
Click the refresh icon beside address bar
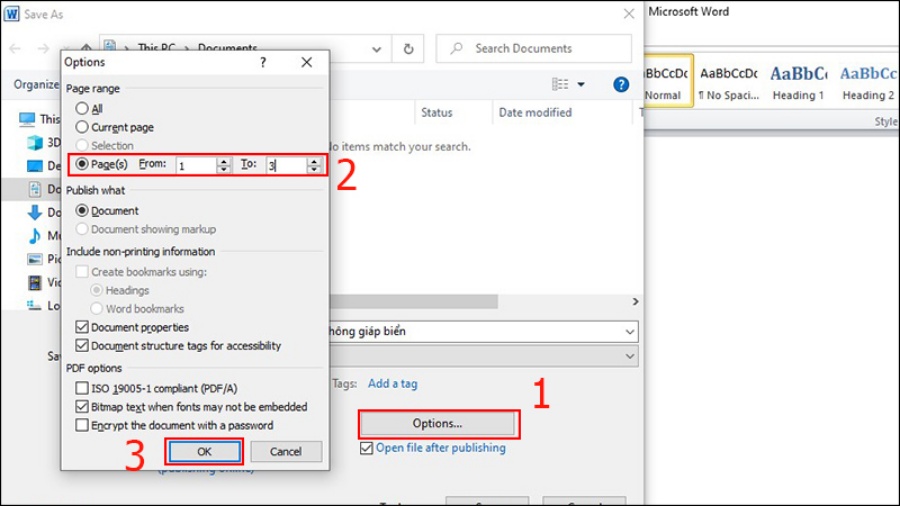408,48
